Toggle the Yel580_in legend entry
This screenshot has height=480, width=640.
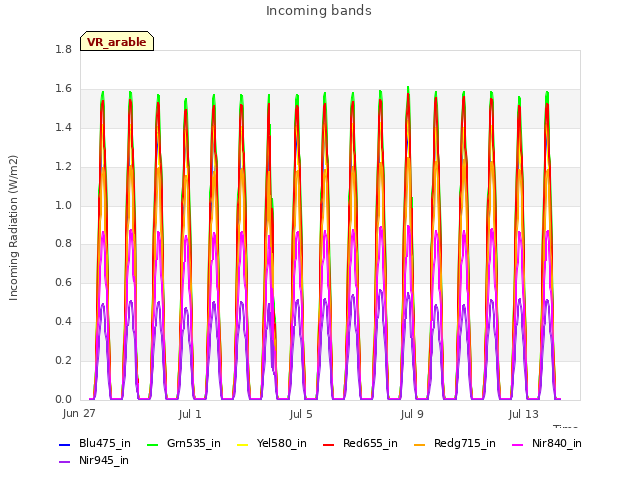272,444
